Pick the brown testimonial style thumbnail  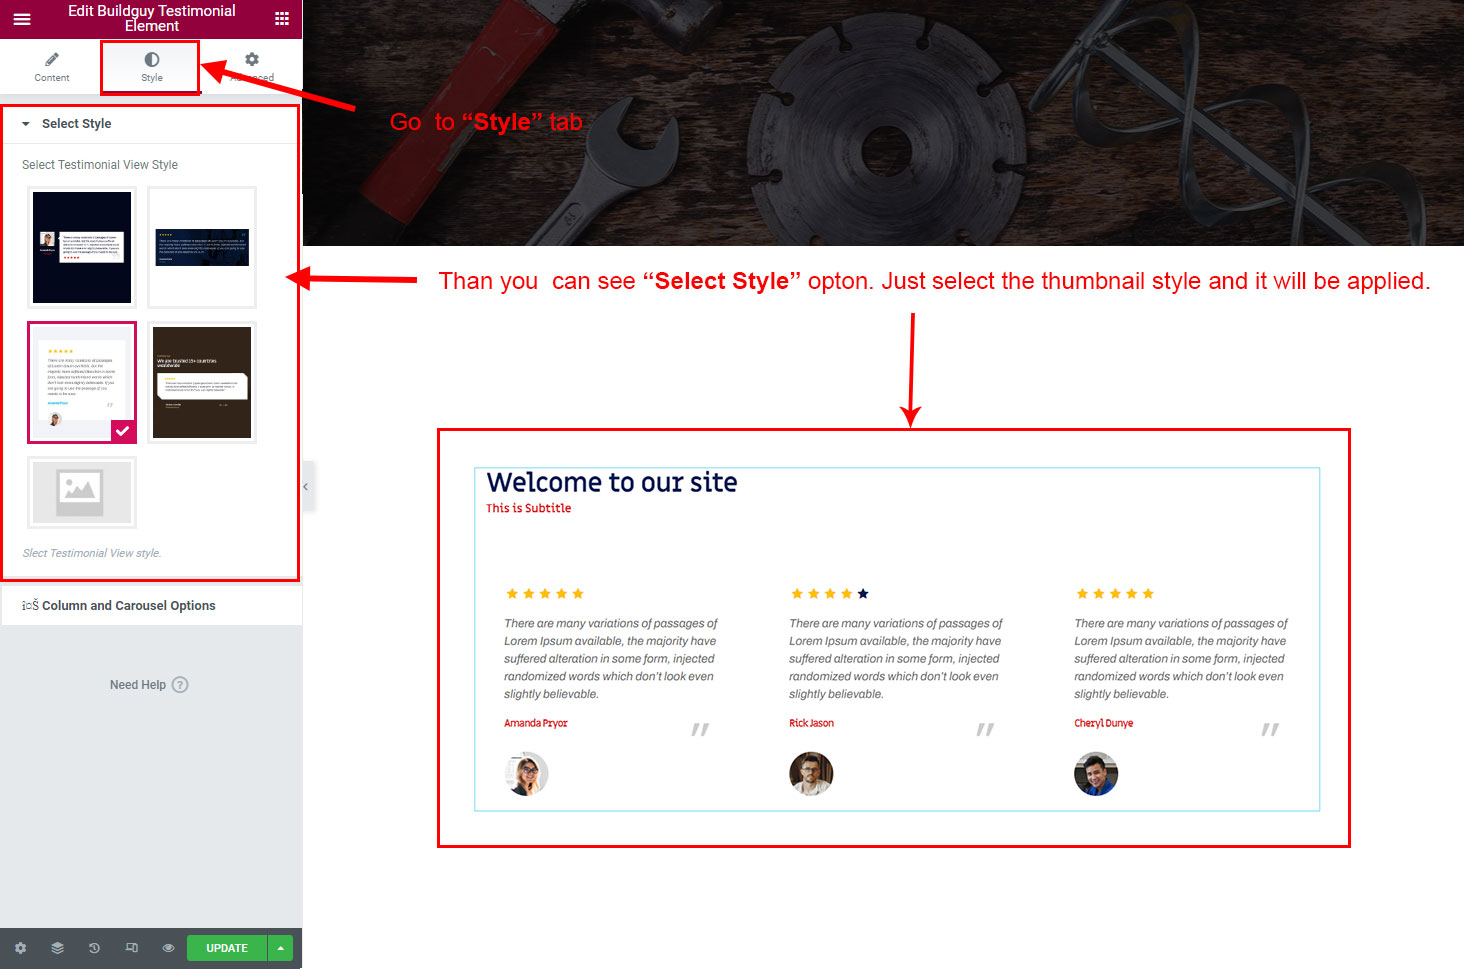click(x=202, y=382)
